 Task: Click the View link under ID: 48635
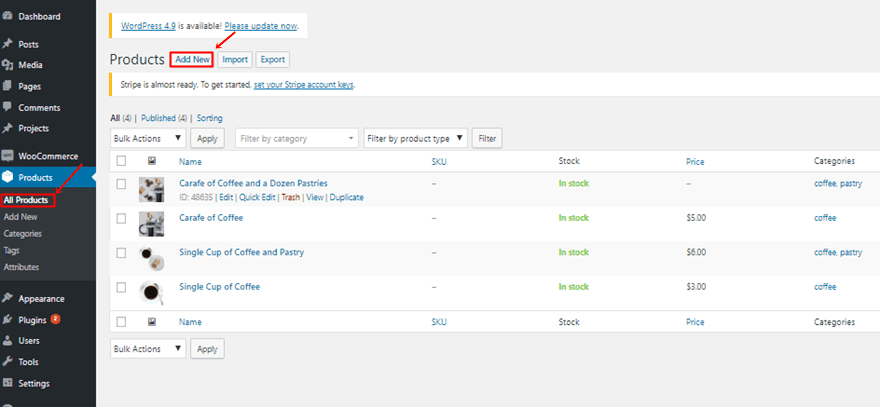pyautogui.click(x=315, y=198)
